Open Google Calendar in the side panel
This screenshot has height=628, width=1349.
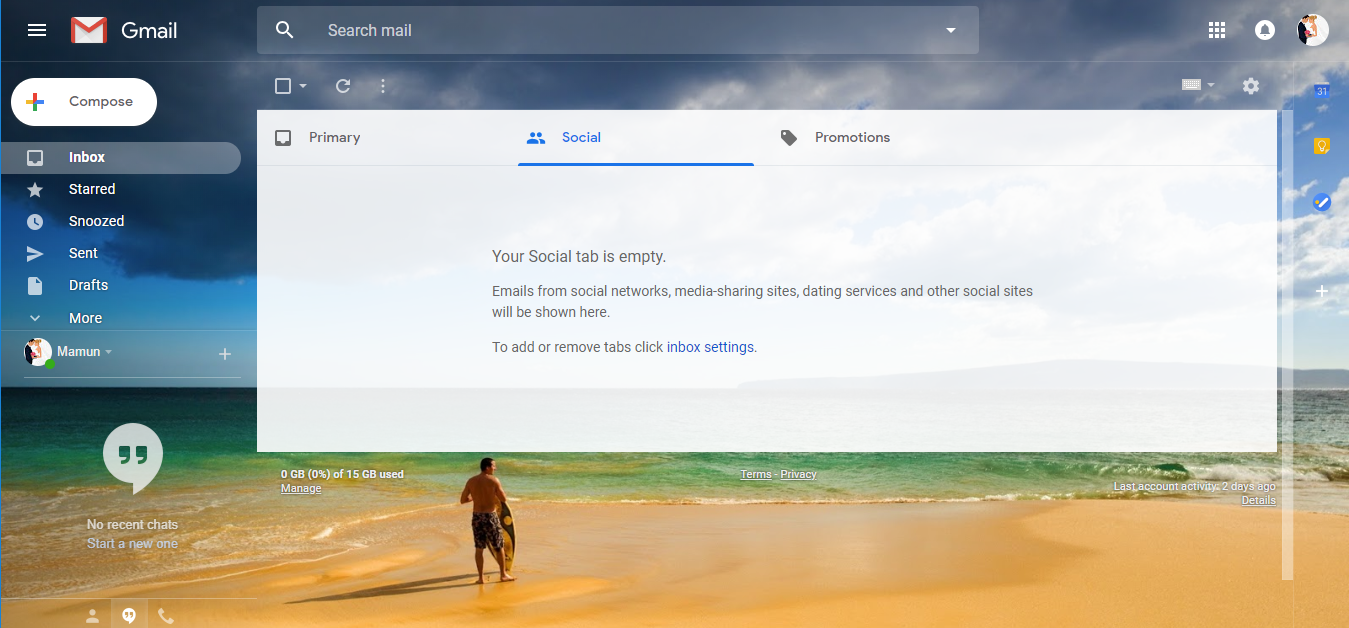click(1322, 89)
